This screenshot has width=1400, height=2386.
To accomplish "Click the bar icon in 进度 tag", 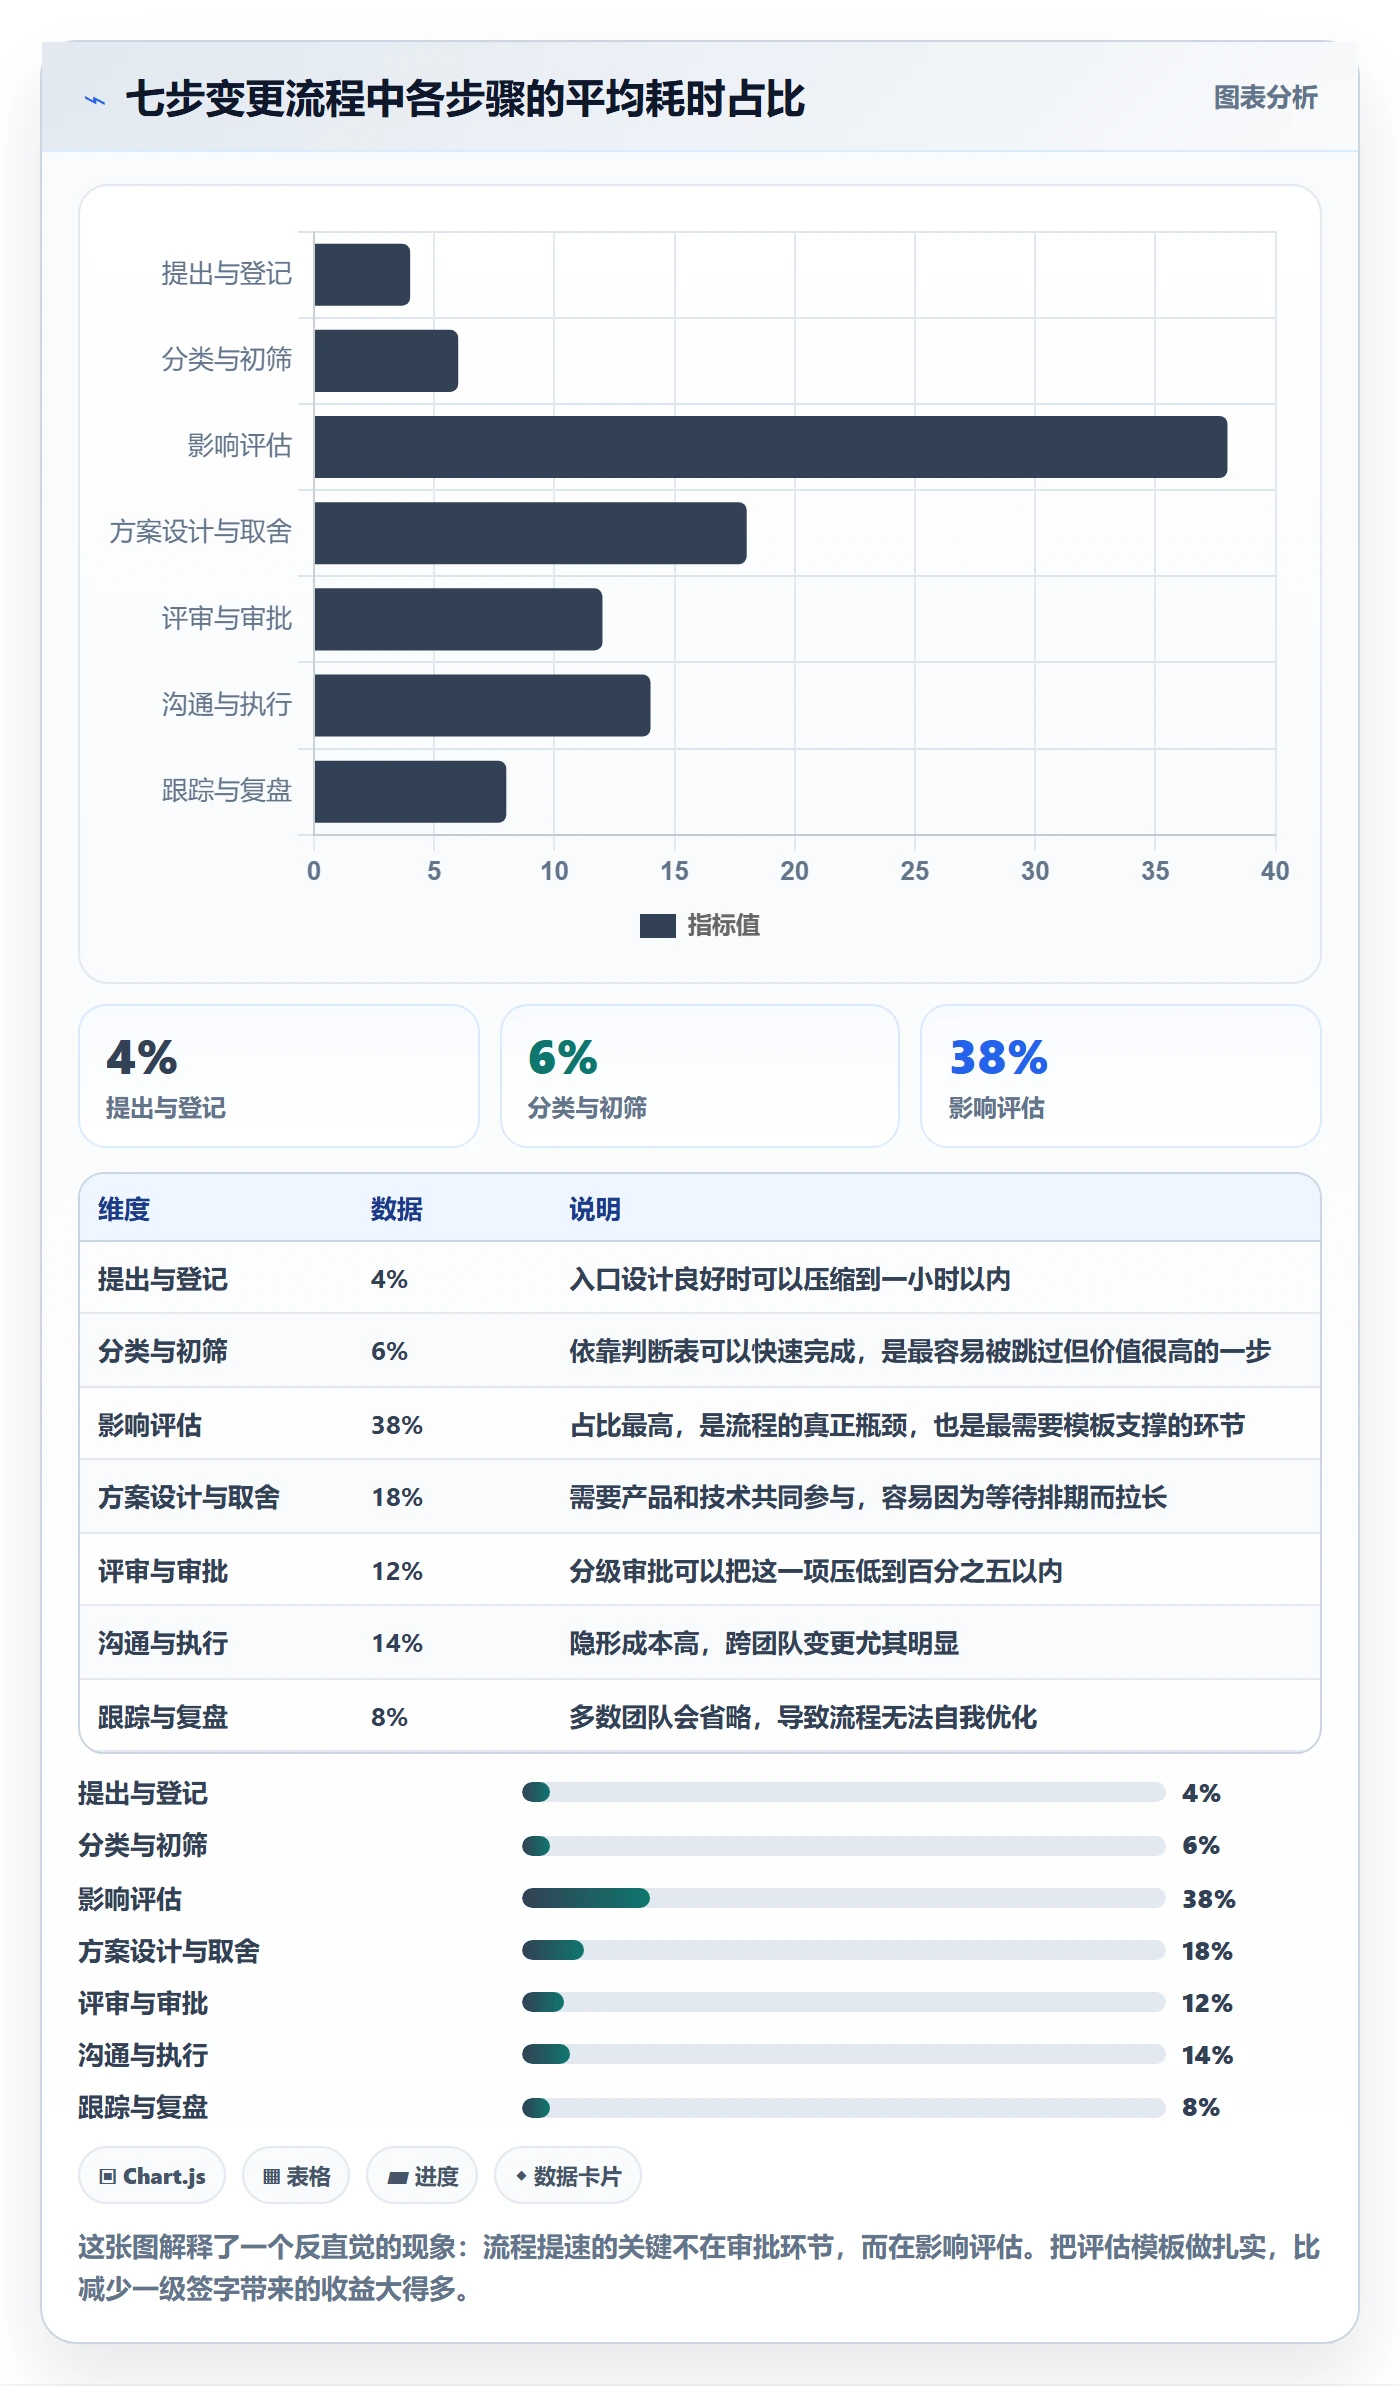I will (397, 2178).
